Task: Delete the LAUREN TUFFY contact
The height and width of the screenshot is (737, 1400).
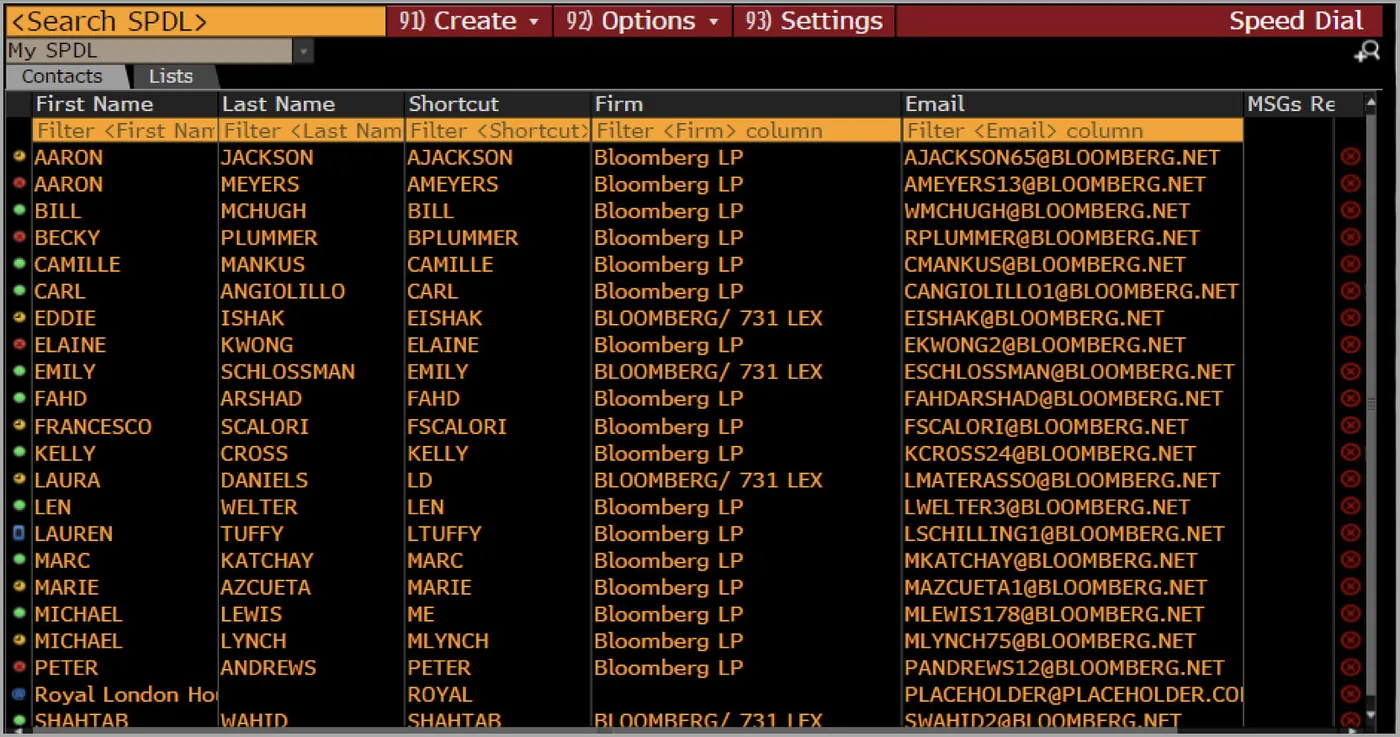Action: pos(1350,534)
